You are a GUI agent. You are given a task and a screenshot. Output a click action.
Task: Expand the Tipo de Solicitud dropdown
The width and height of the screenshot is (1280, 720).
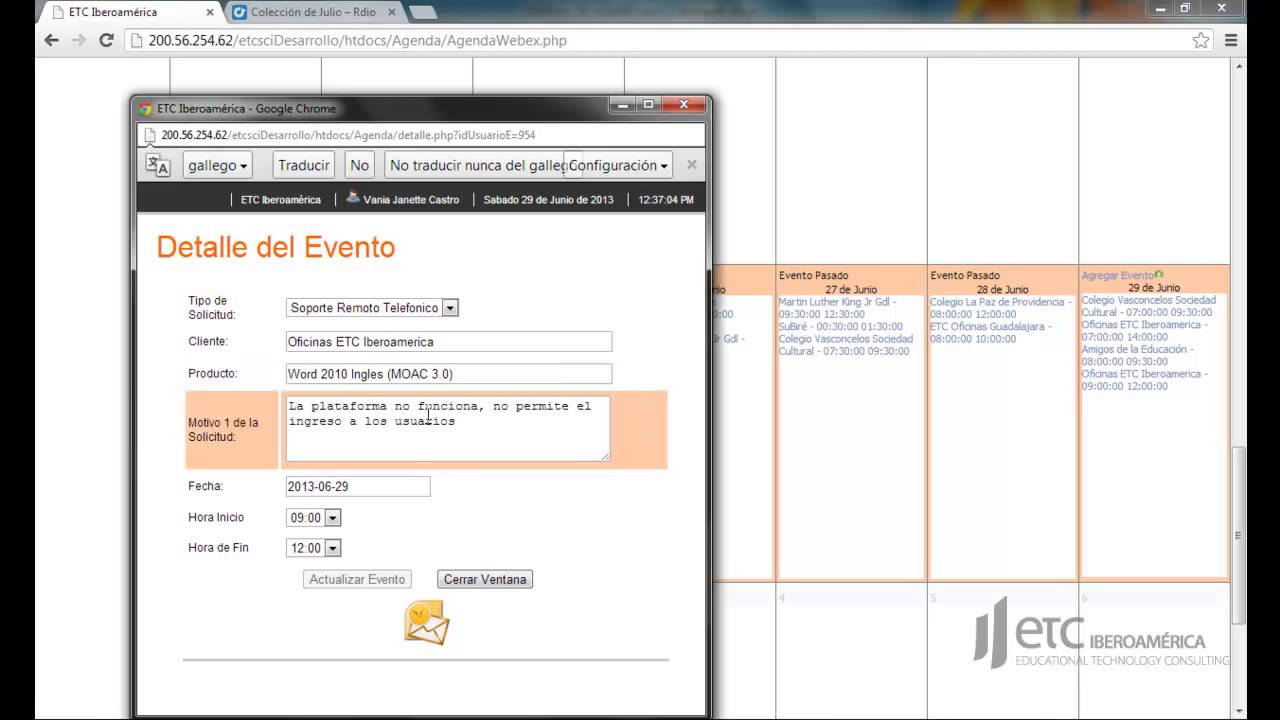[x=450, y=308]
